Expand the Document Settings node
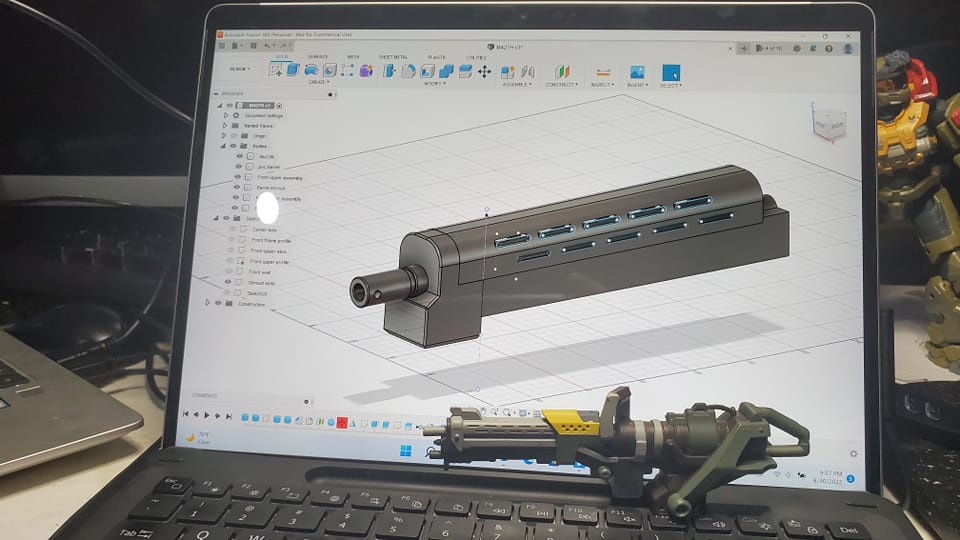Image resolution: width=960 pixels, height=540 pixels. [226, 115]
